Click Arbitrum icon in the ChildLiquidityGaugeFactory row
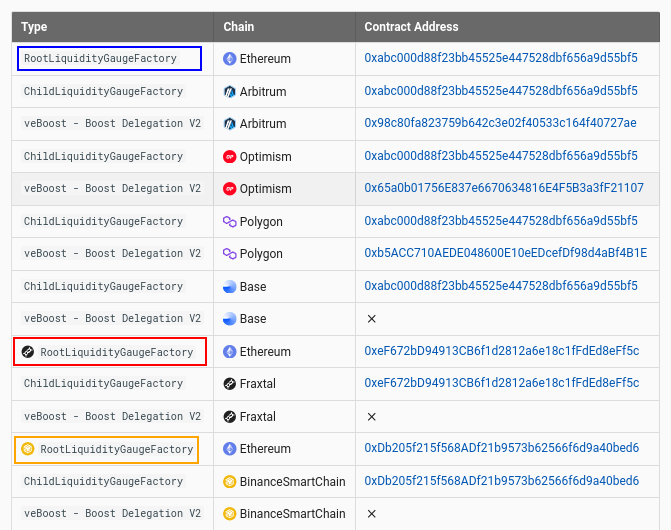The width and height of the screenshot is (671, 530). click(230, 92)
